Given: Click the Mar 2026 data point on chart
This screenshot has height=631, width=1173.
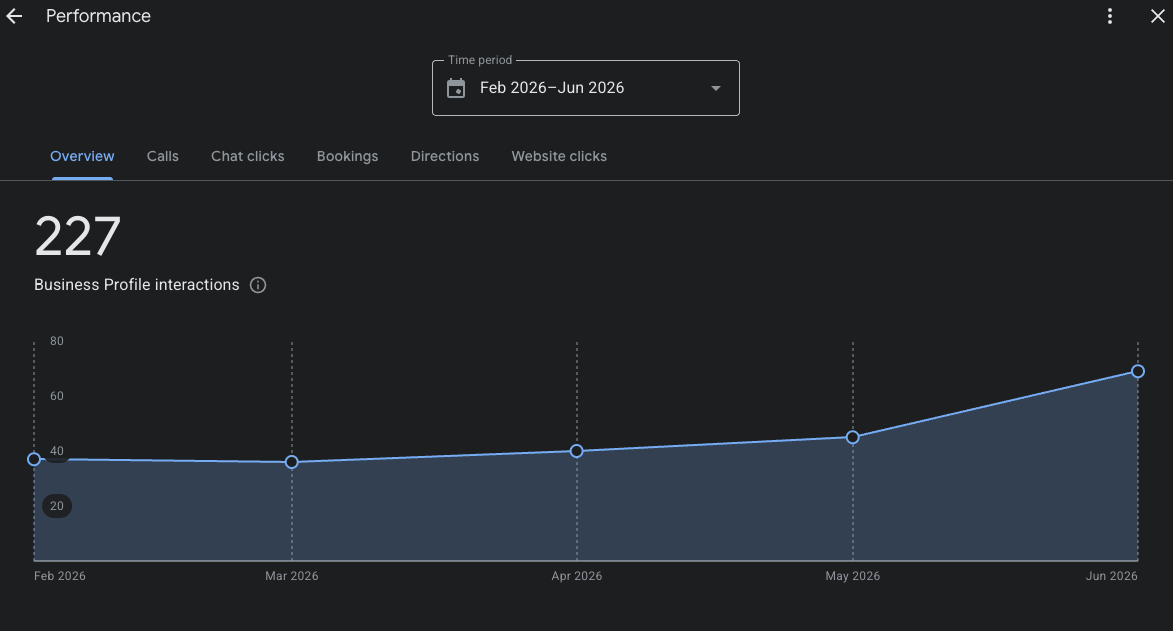Looking at the screenshot, I should (x=292, y=462).
